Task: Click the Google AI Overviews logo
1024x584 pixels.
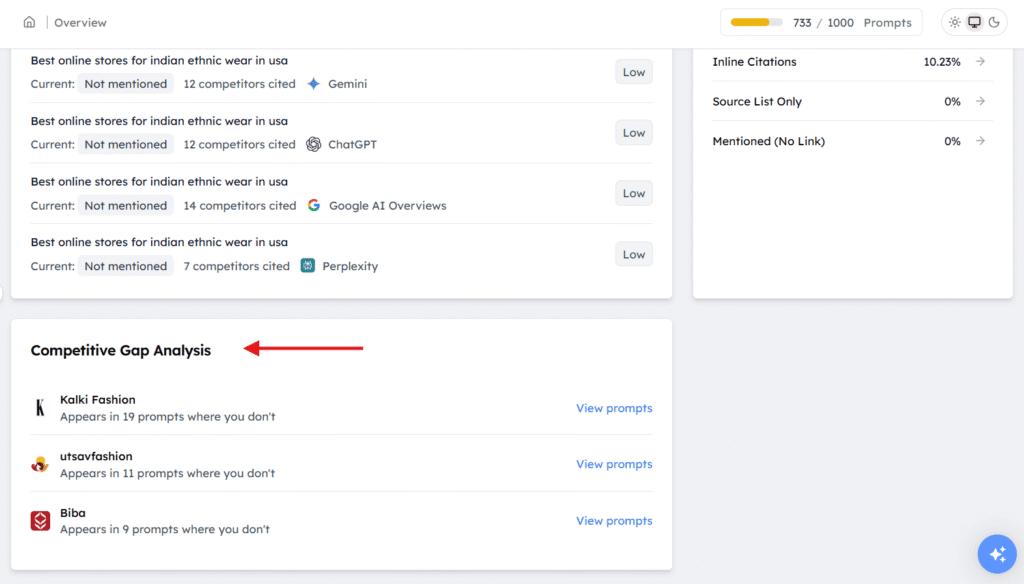Action: click(314, 205)
